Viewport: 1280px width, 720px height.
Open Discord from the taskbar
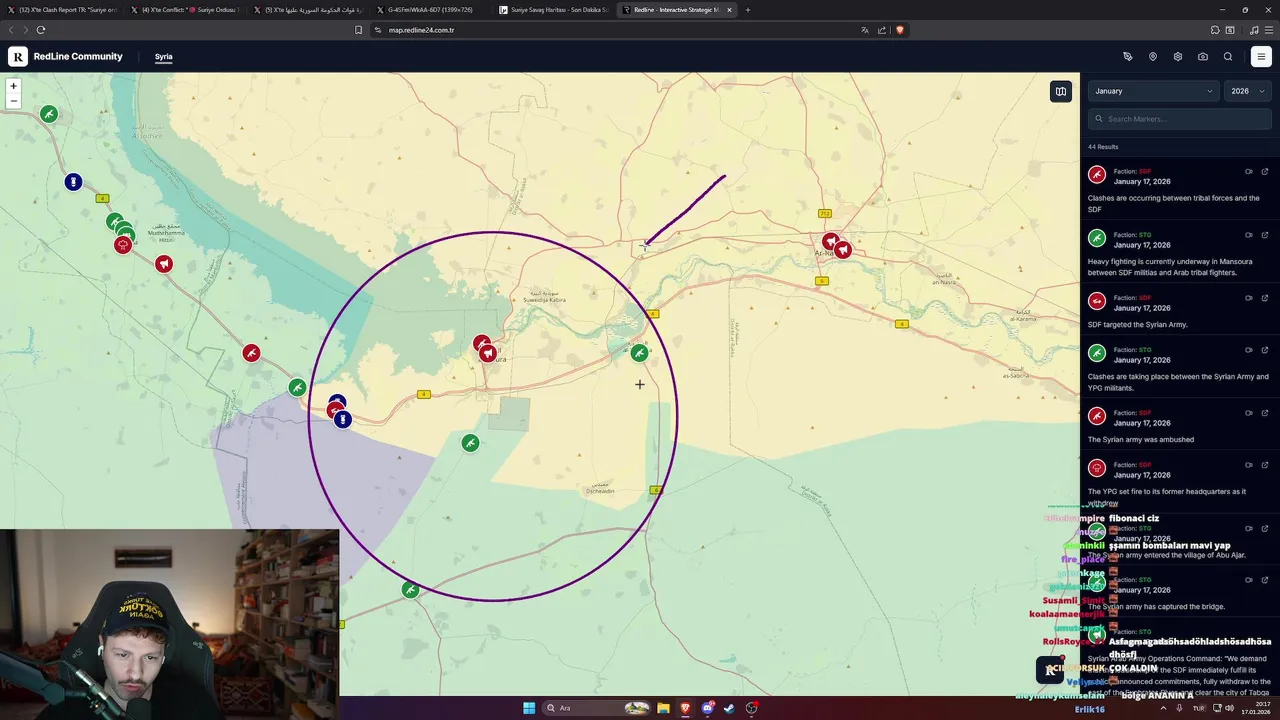point(708,708)
